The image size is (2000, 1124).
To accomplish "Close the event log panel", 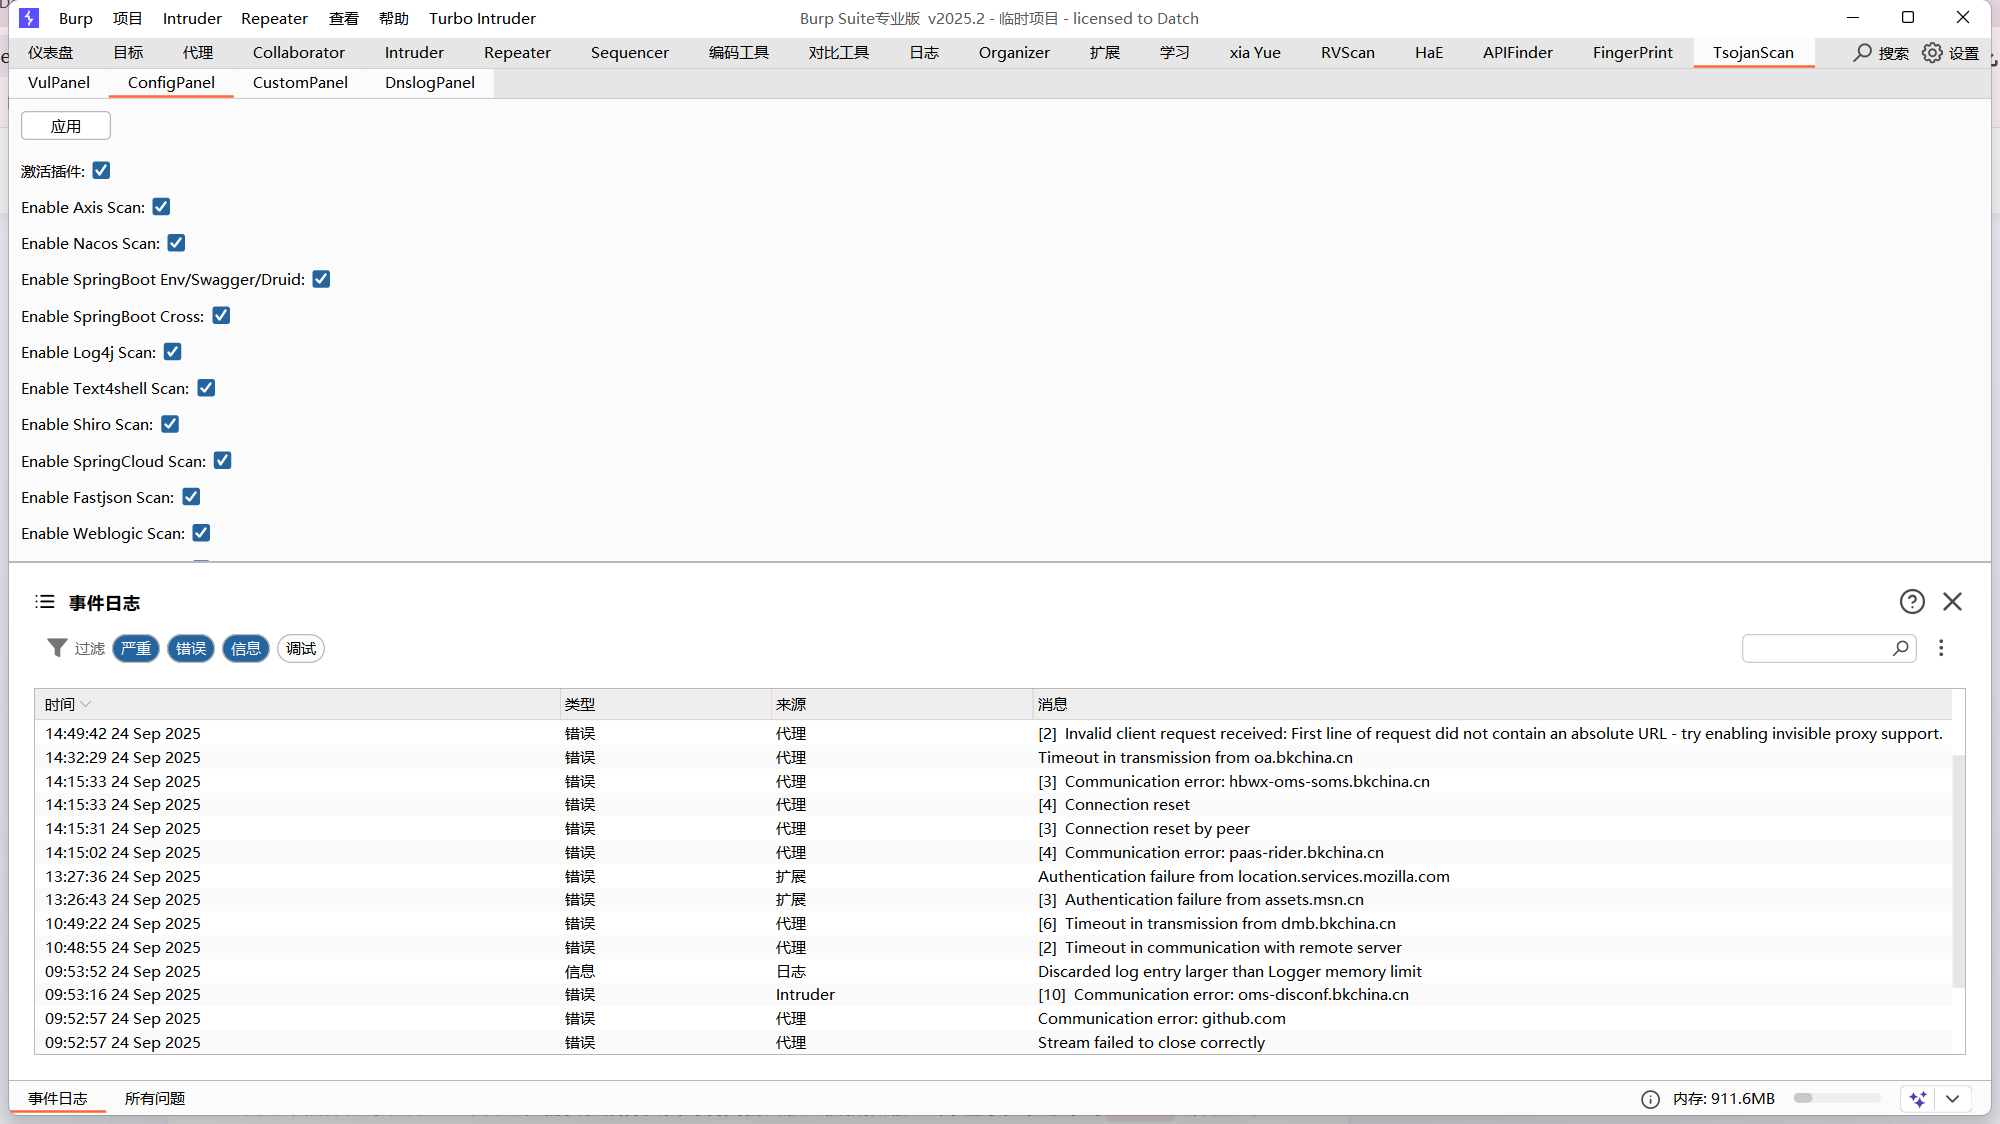I will tap(1952, 601).
